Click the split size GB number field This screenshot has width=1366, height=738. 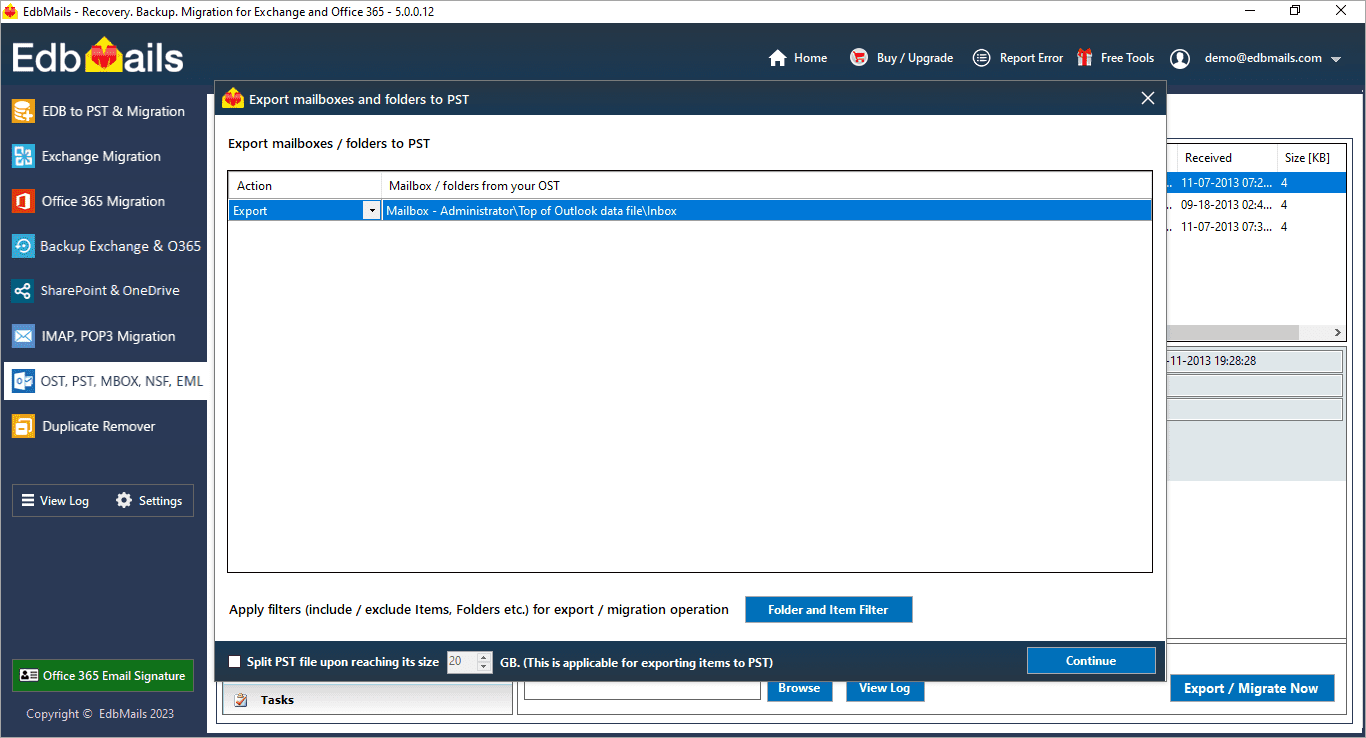point(462,662)
